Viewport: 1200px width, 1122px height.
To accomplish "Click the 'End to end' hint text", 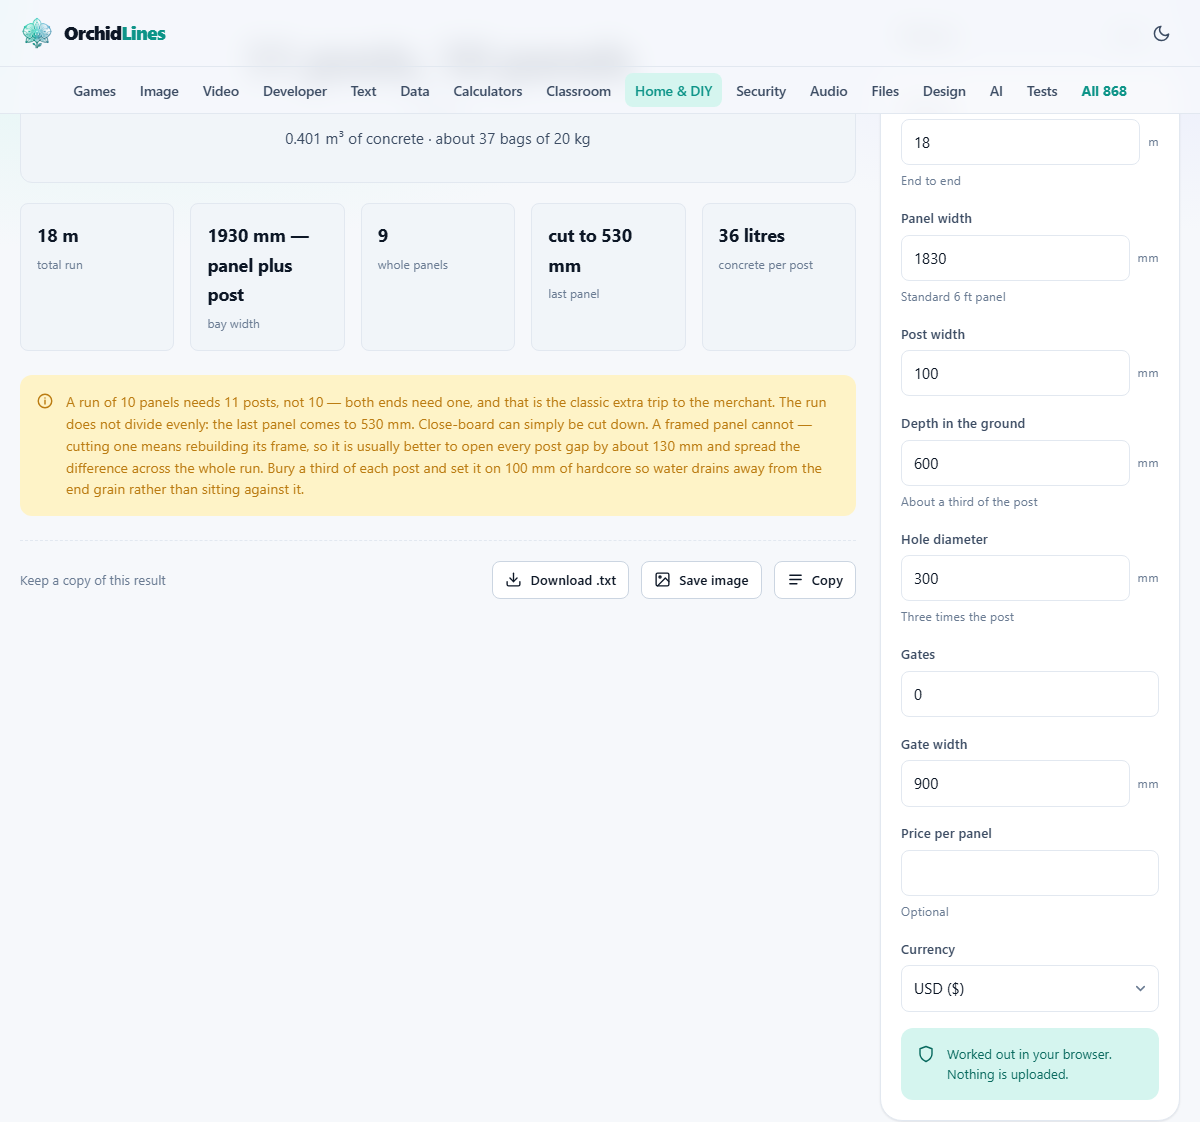I will (930, 181).
